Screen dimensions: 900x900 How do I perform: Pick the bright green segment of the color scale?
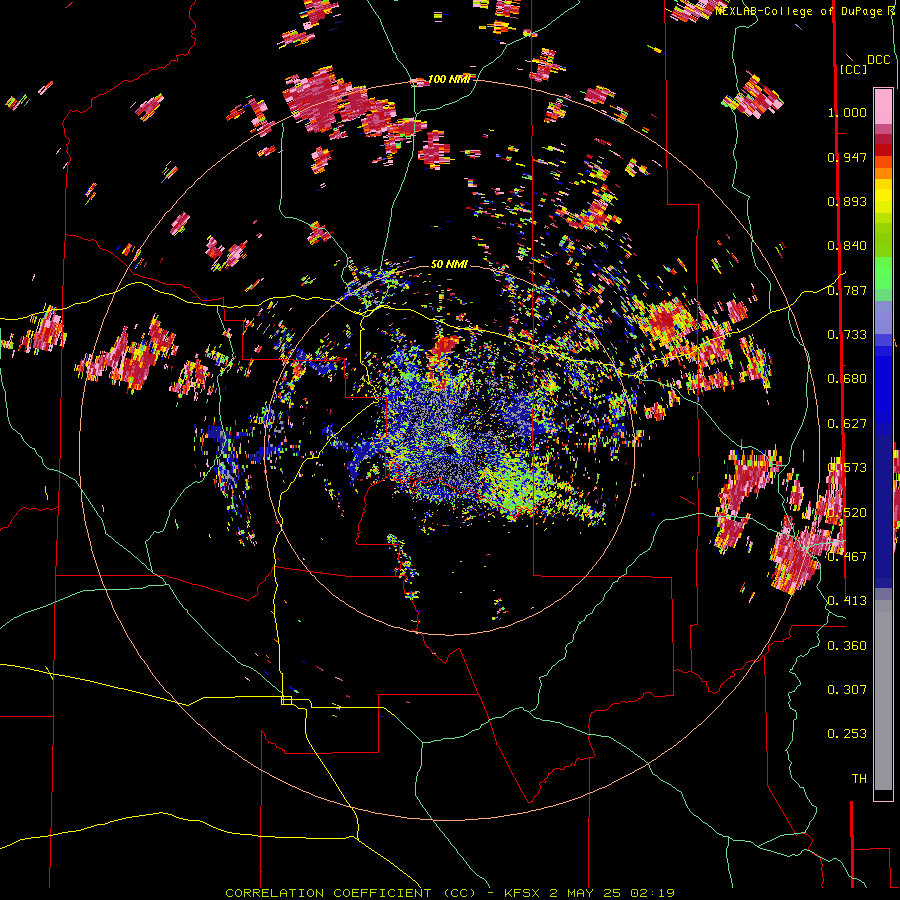(x=883, y=273)
